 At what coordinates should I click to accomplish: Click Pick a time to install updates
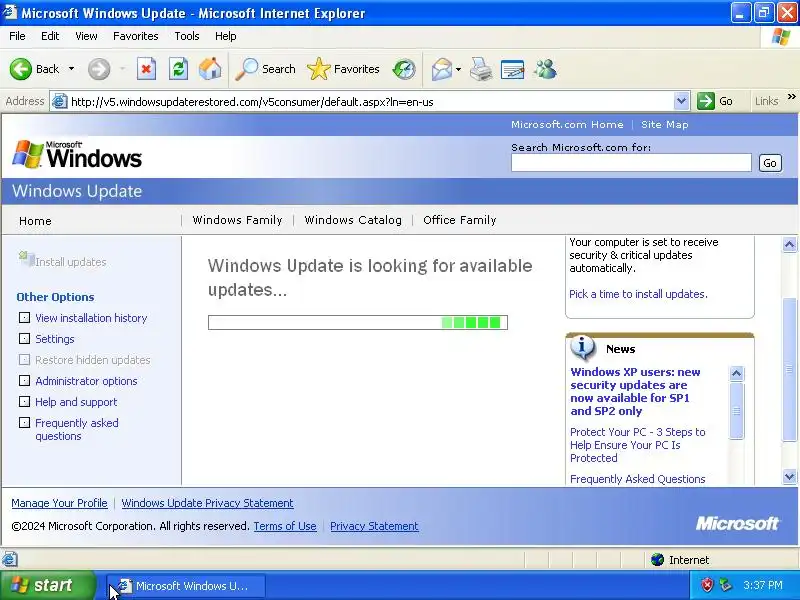(638, 294)
